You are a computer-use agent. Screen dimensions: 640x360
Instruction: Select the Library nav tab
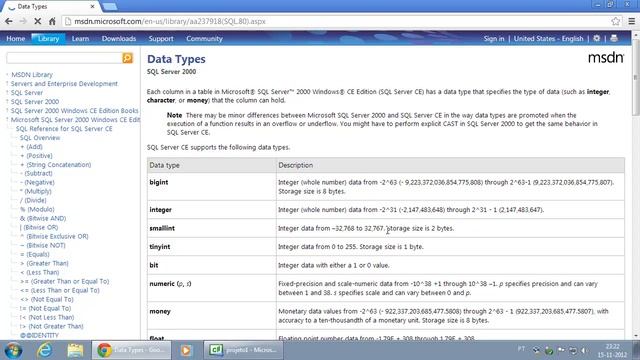click(x=48, y=39)
